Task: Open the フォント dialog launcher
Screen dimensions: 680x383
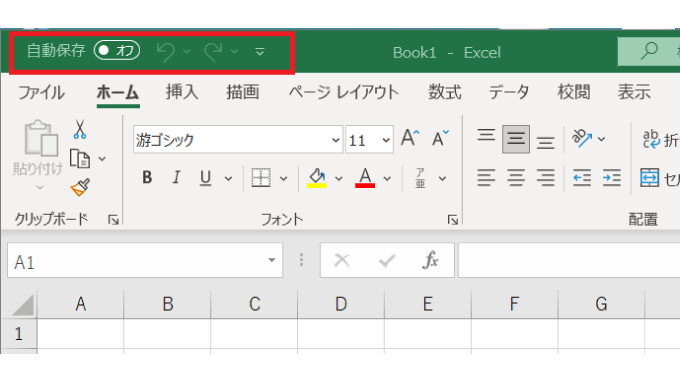Action: pos(453,220)
